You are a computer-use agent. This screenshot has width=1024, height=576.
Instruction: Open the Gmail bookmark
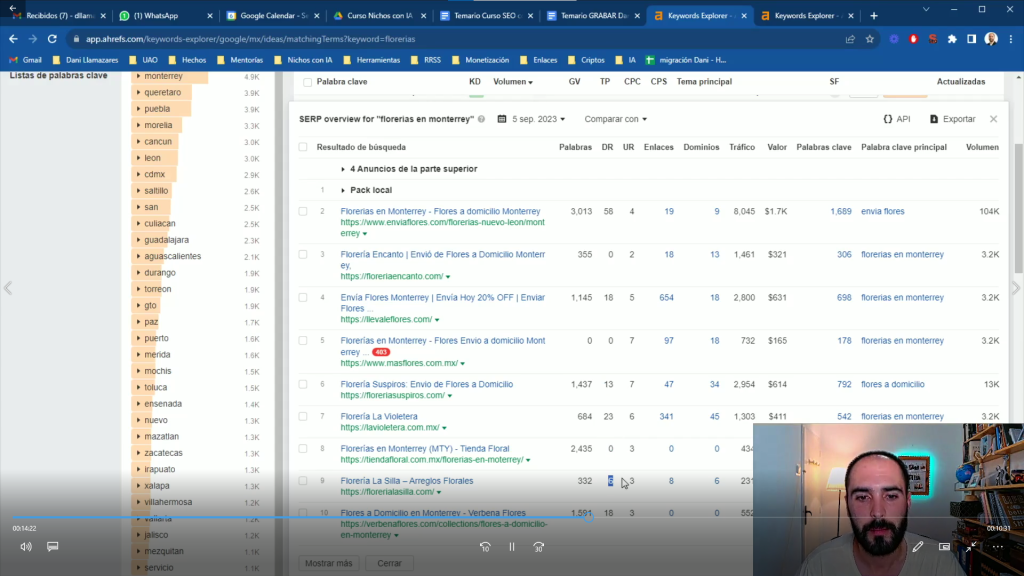coord(25,60)
